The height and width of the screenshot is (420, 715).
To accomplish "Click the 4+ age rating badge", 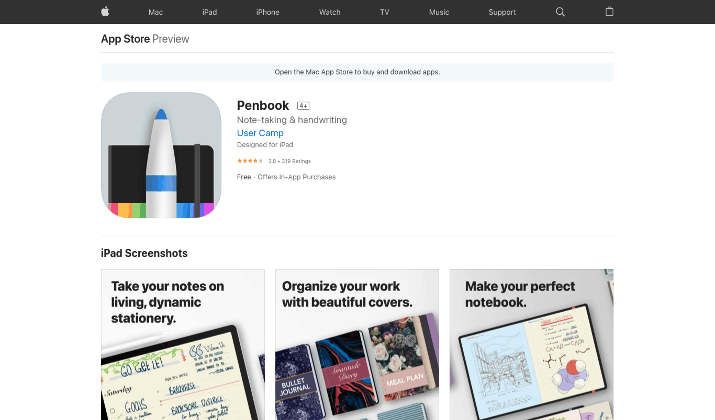I will [303, 106].
